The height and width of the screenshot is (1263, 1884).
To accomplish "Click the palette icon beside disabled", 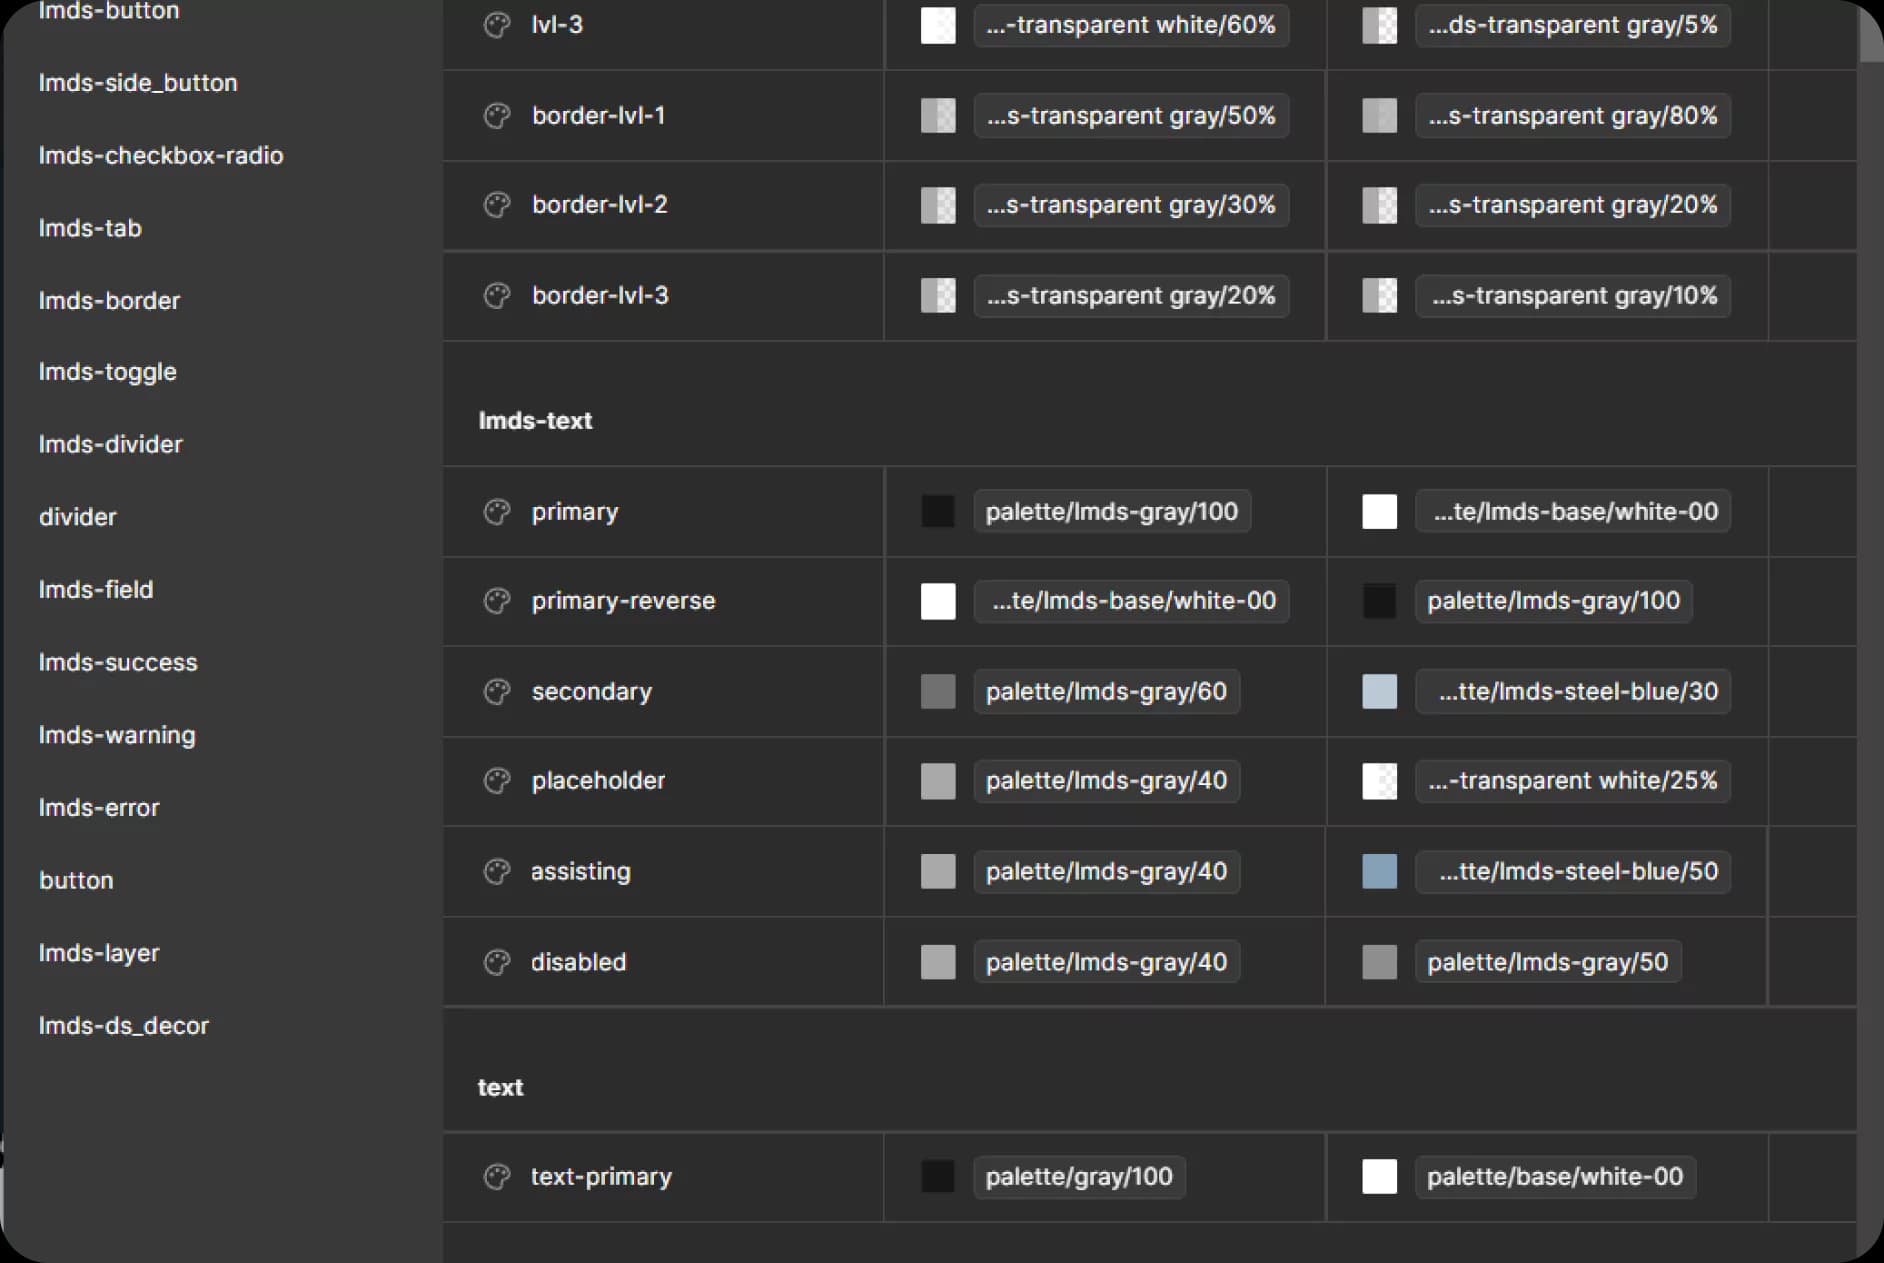I will point(497,962).
